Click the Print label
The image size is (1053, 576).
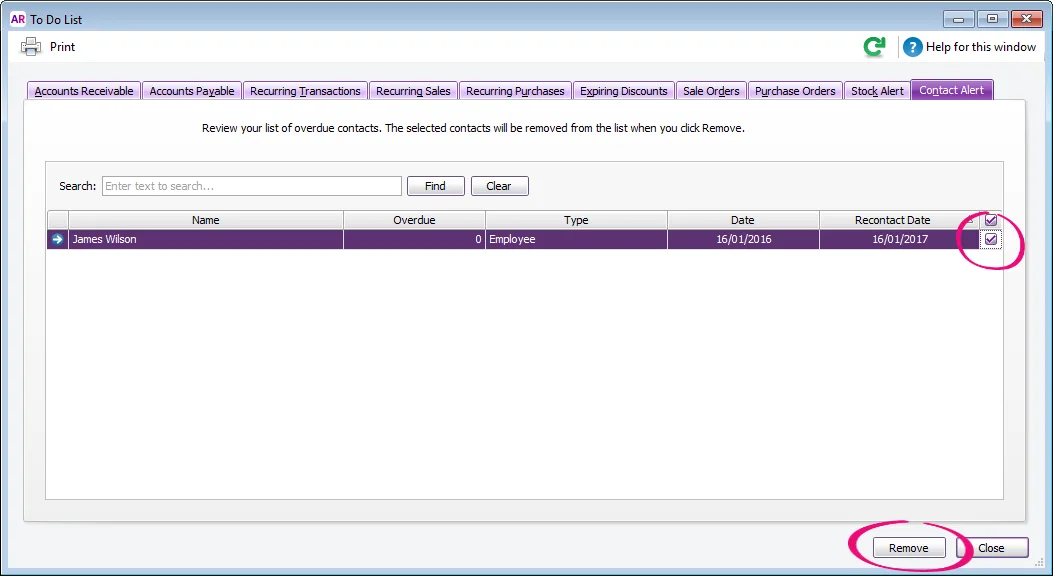[62, 47]
